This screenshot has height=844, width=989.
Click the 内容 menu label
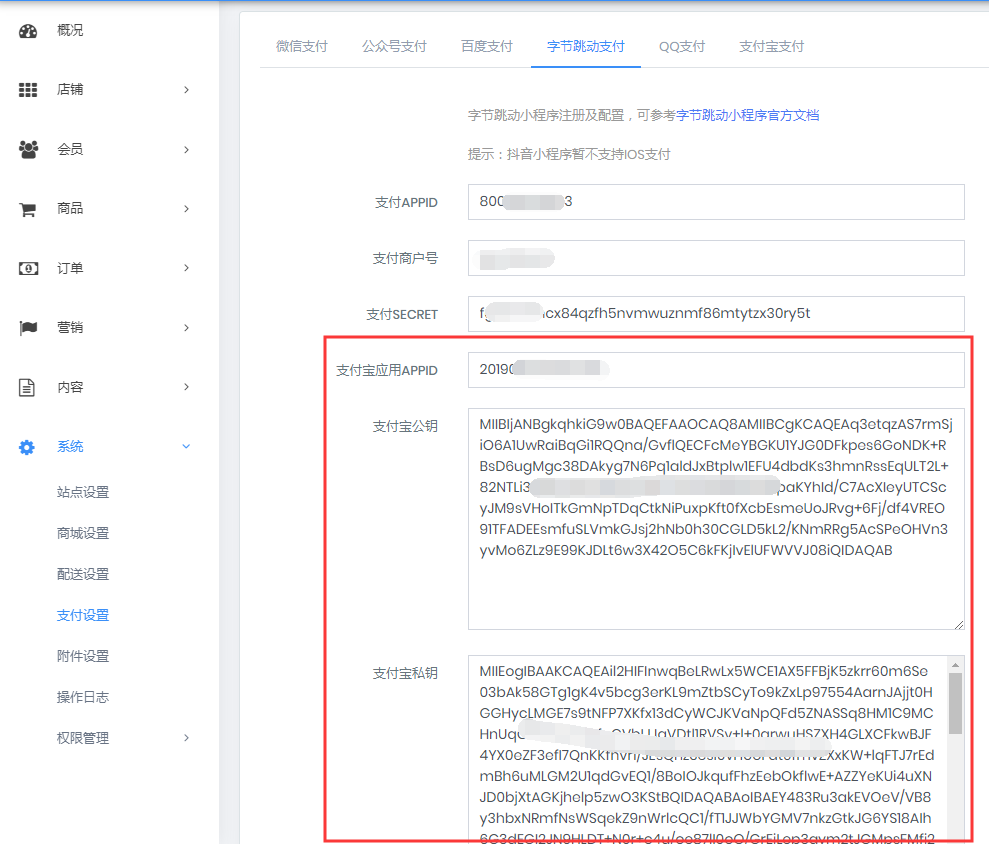pyautogui.click(x=70, y=387)
